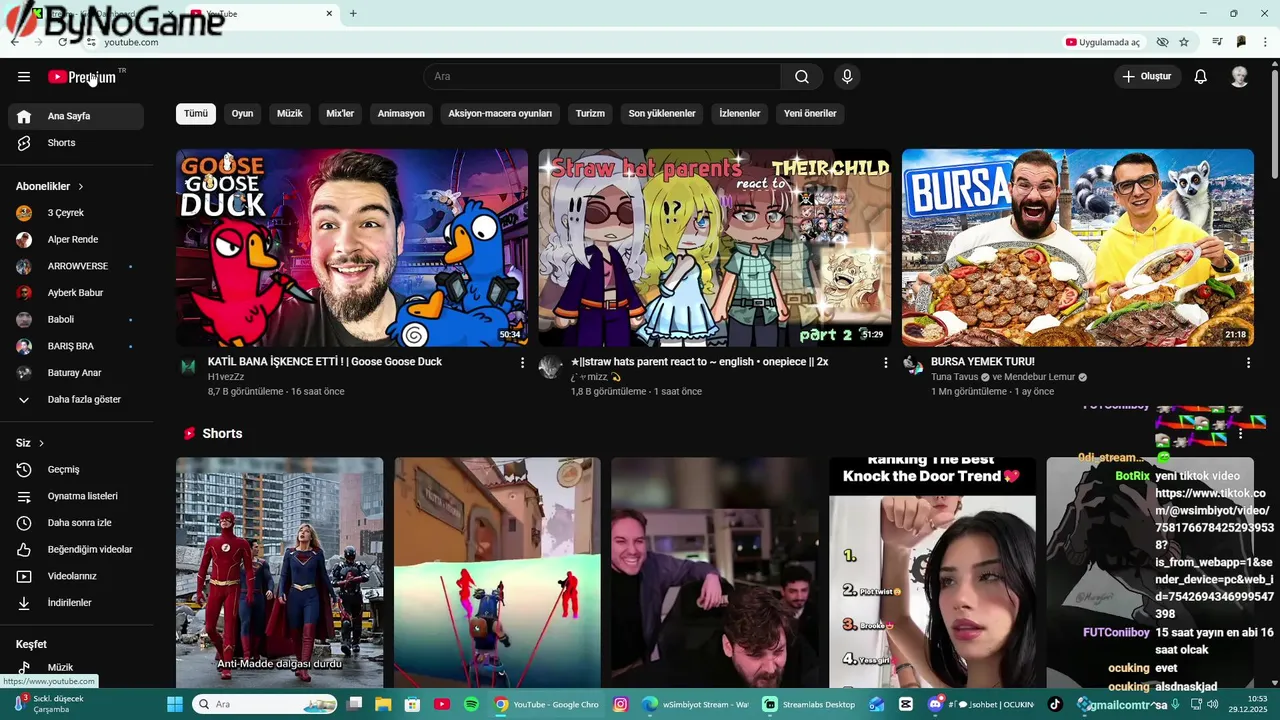The width and height of the screenshot is (1280, 720).
Task: Open the Knock the Door Trend short
Action: [x=932, y=573]
